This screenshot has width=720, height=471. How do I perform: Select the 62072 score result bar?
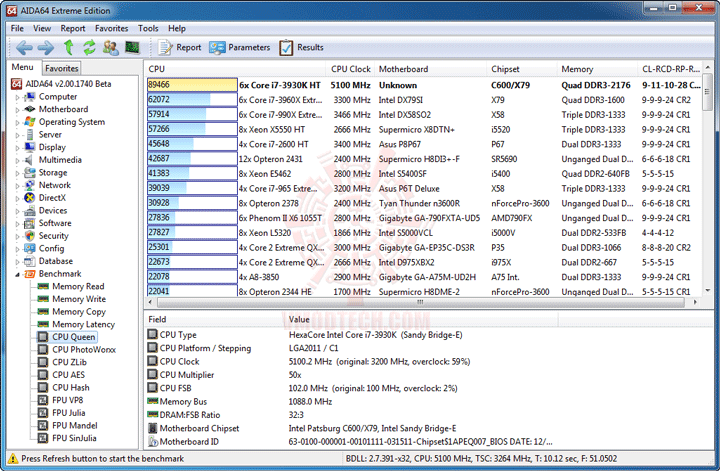coord(192,100)
